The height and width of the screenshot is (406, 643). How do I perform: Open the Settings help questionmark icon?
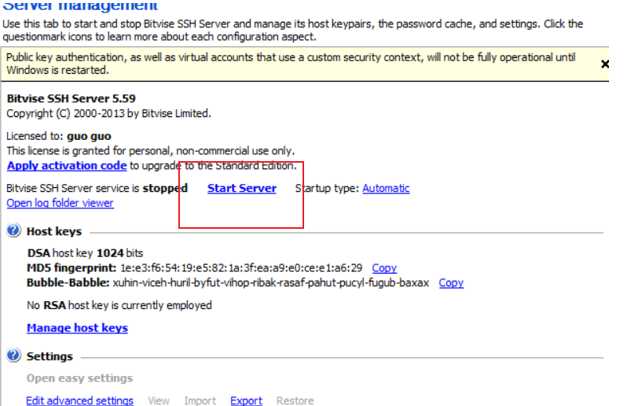14,355
